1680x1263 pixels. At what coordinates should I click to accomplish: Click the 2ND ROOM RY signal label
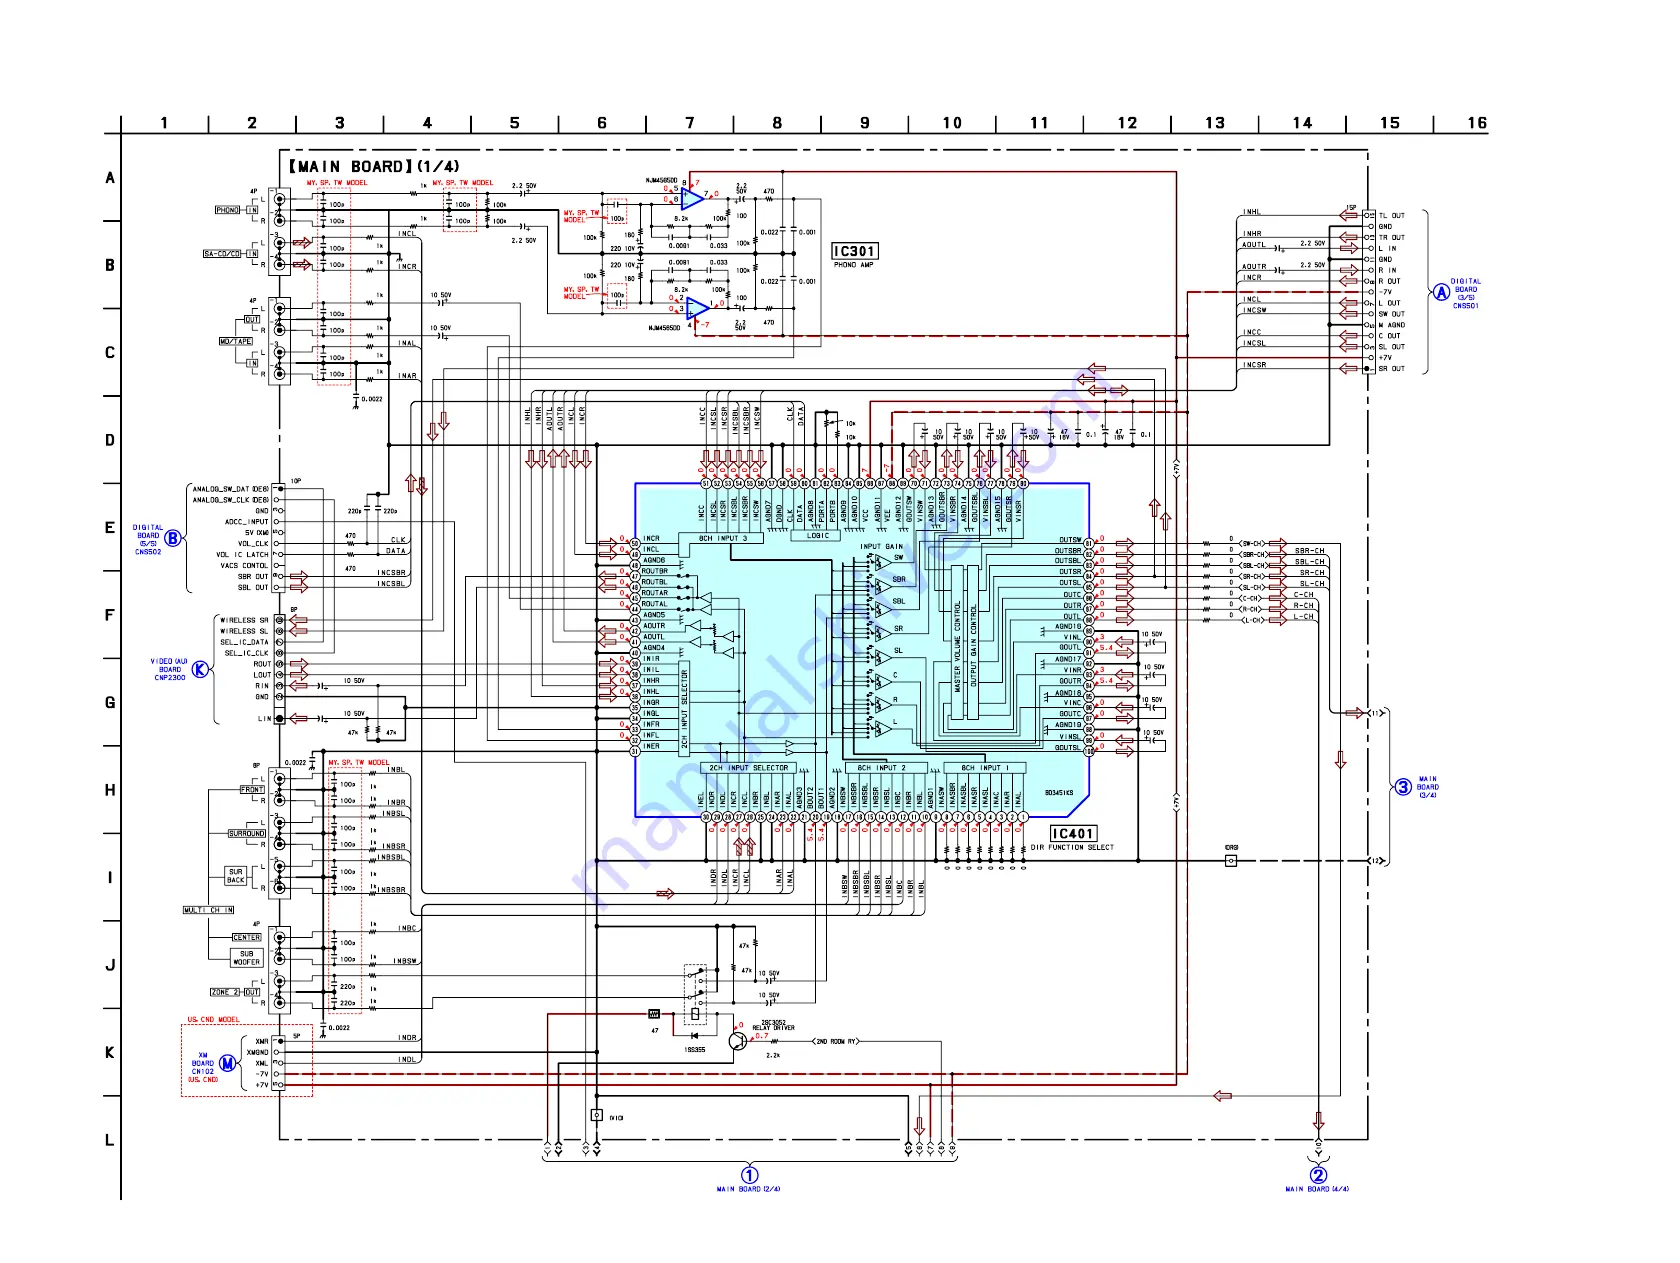click(836, 1041)
